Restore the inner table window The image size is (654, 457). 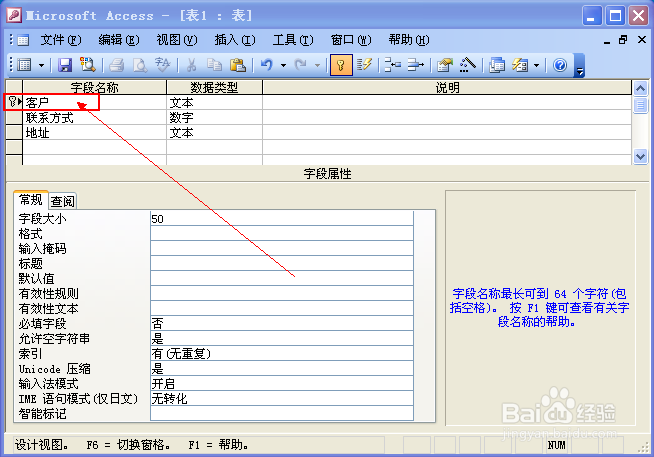[623, 40]
